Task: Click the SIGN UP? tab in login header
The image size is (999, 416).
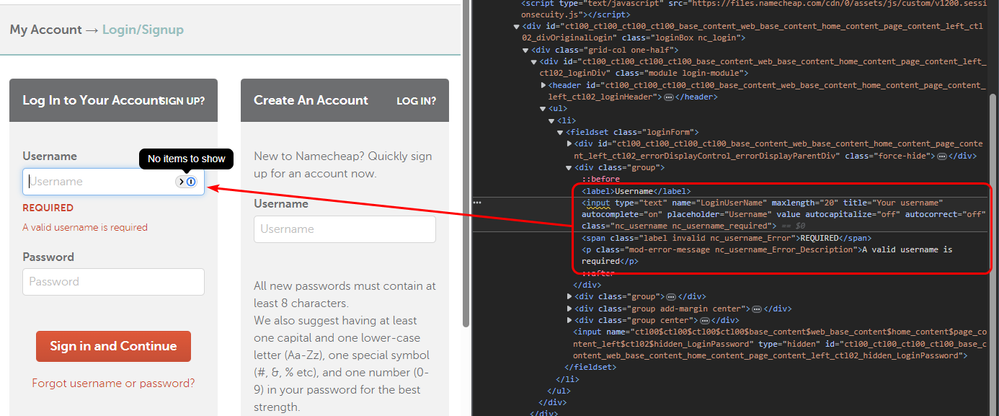Action: (182, 101)
